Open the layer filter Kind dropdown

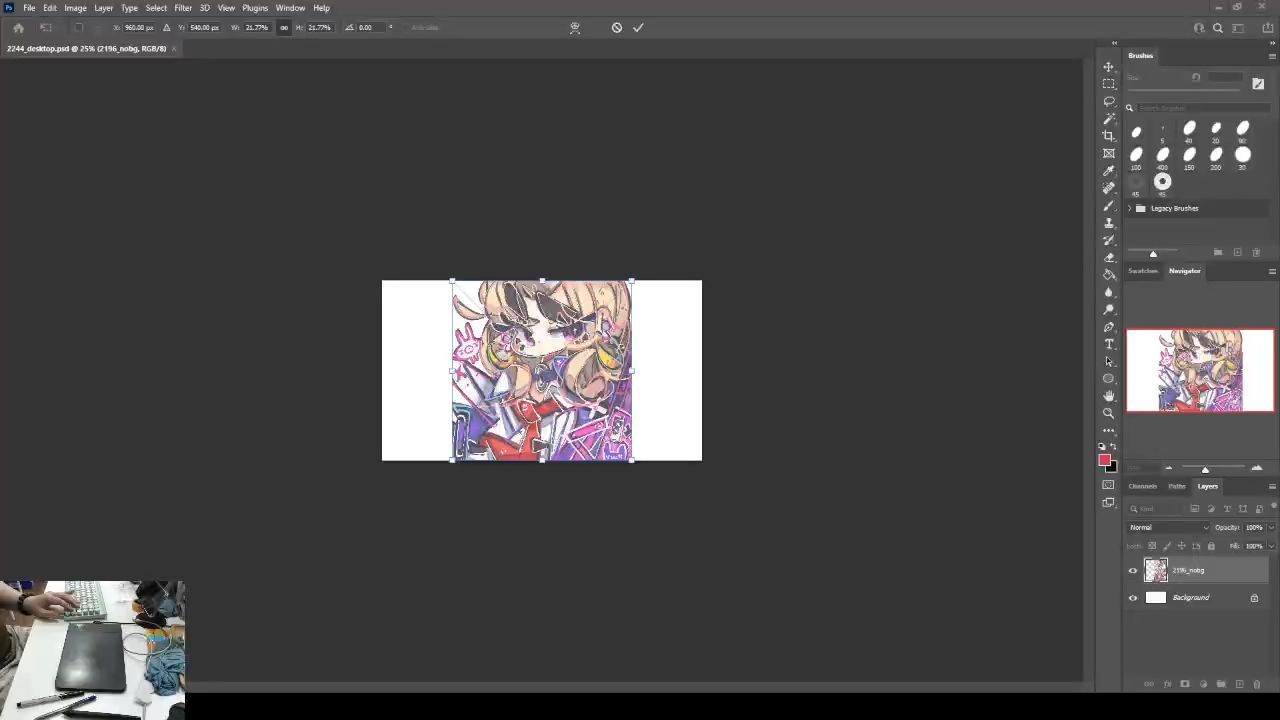[x=1155, y=508]
